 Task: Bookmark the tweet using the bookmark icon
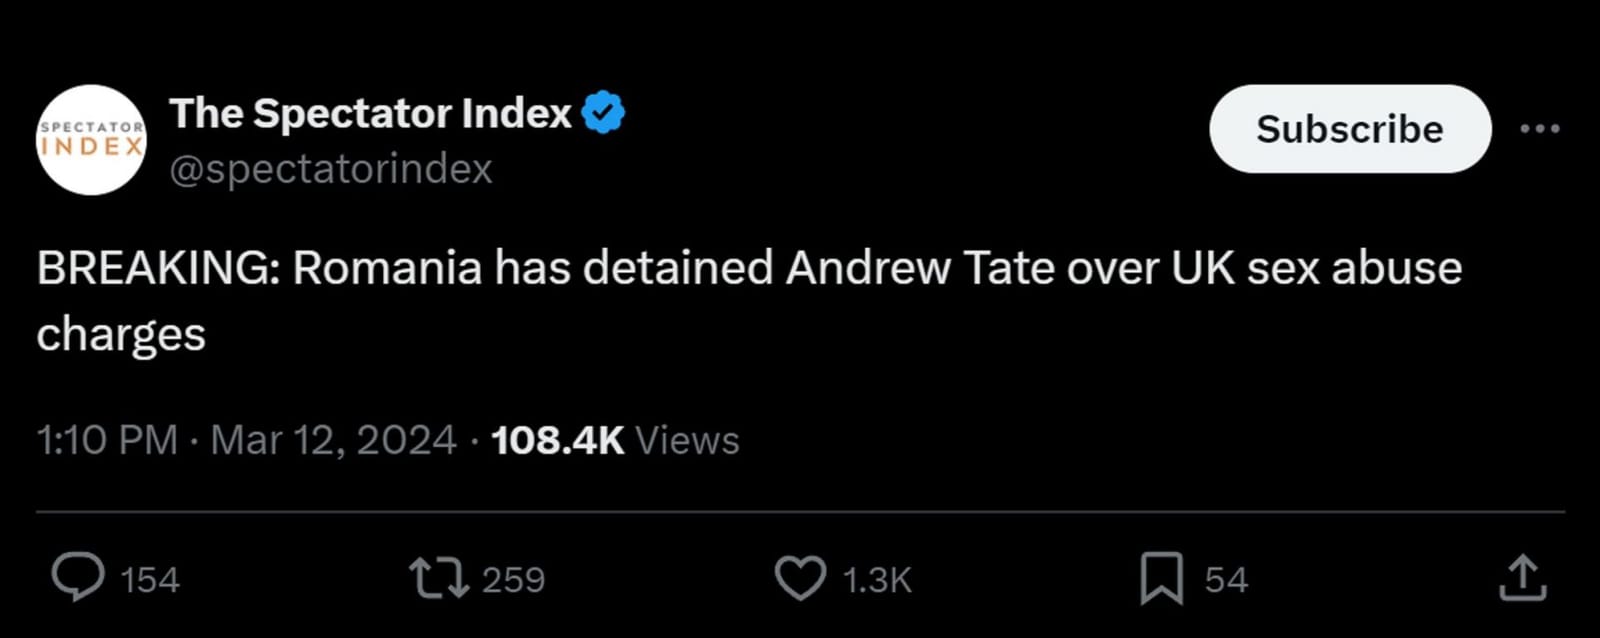click(1162, 578)
